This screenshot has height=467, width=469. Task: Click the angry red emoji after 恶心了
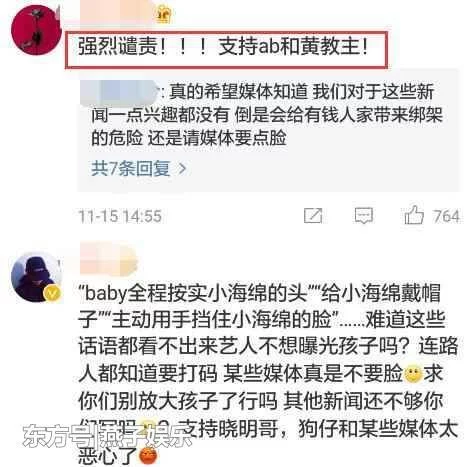coord(148,456)
